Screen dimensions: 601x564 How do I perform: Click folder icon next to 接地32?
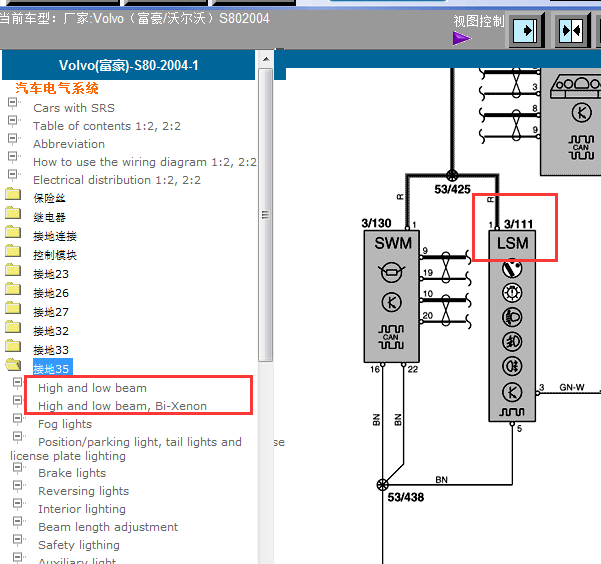pyautogui.click(x=13, y=327)
